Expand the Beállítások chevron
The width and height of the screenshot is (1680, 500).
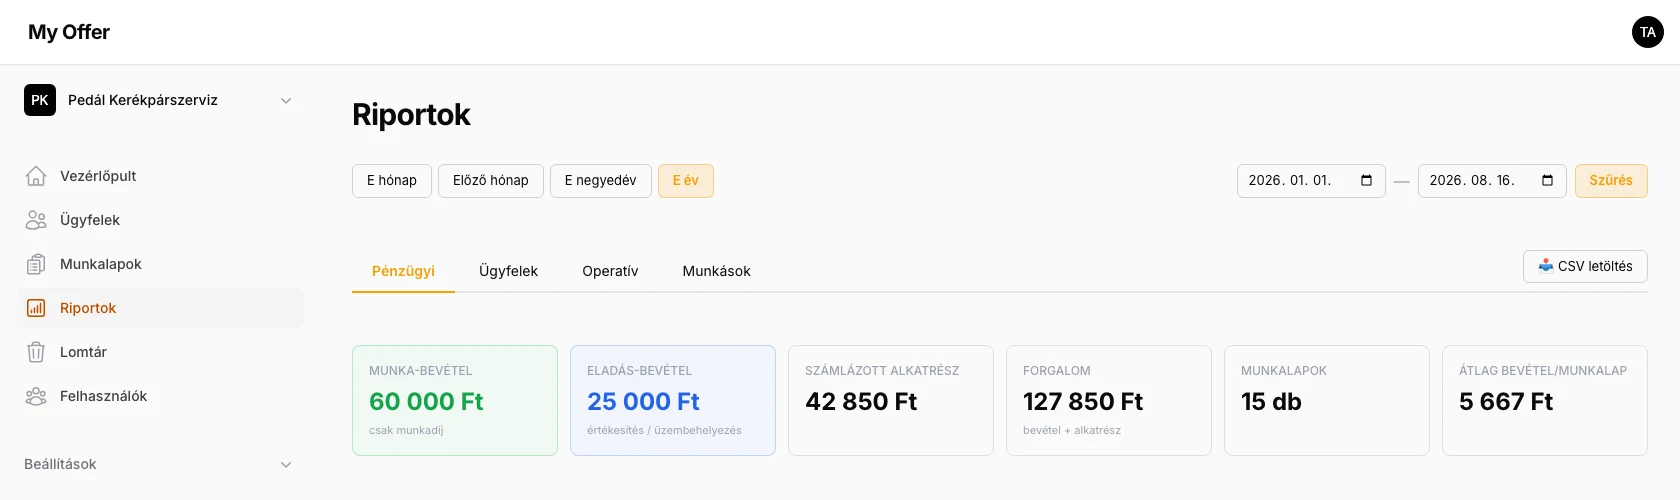point(286,464)
